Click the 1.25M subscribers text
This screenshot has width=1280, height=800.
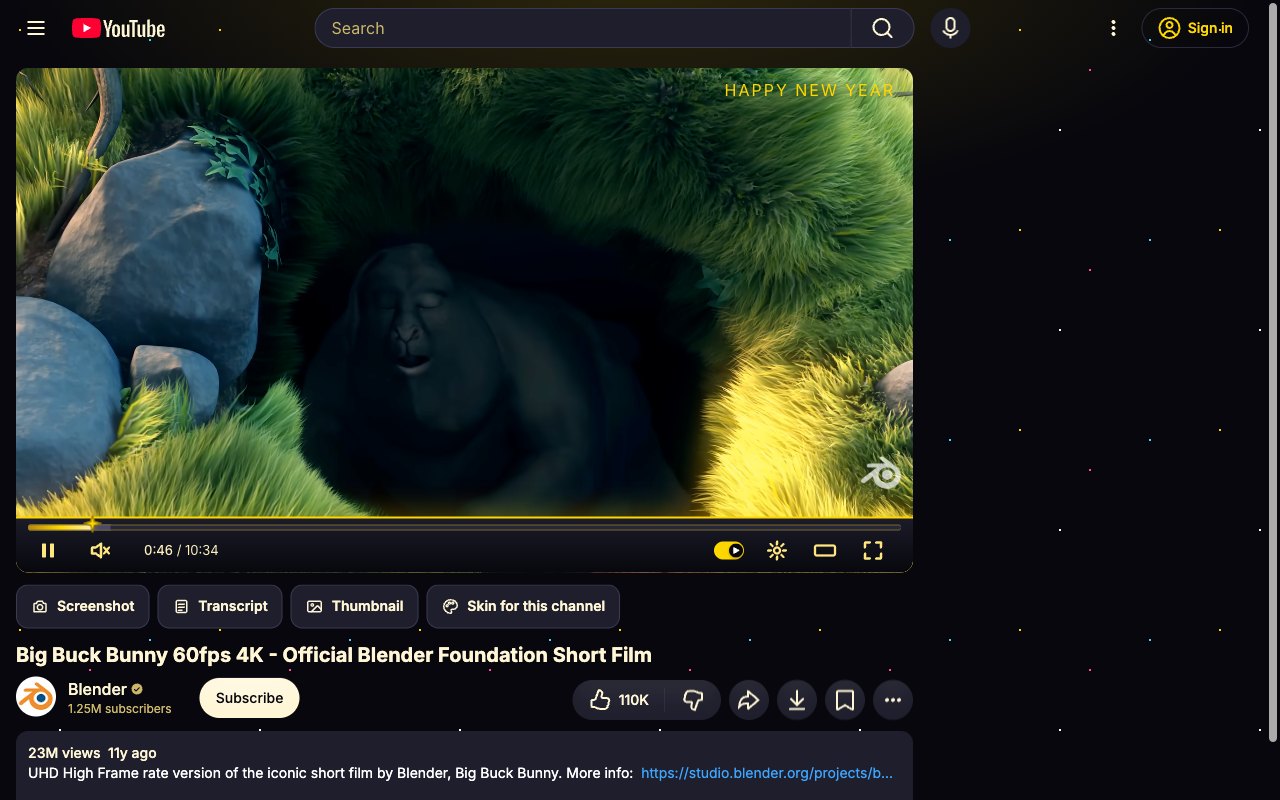click(120, 709)
